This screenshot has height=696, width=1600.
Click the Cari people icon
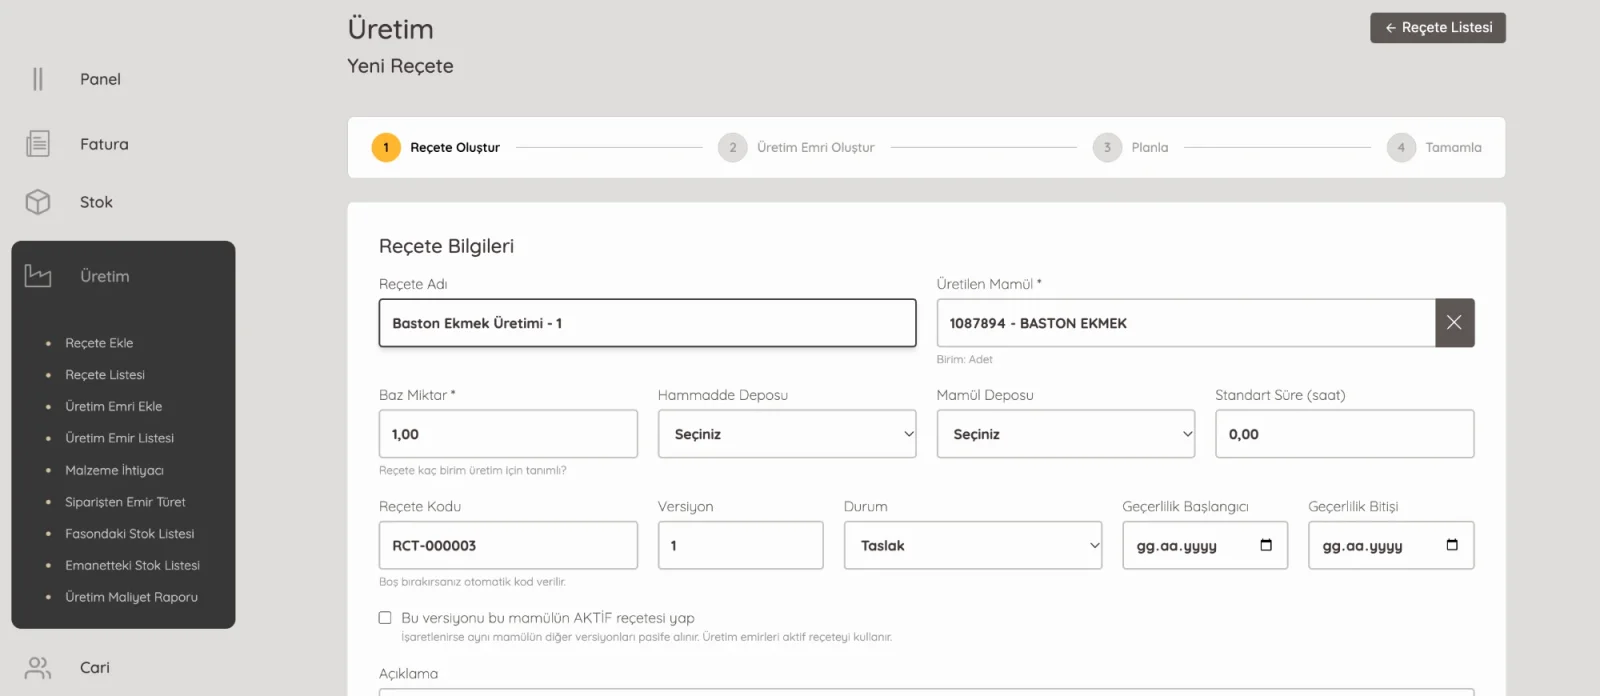tap(38, 668)
